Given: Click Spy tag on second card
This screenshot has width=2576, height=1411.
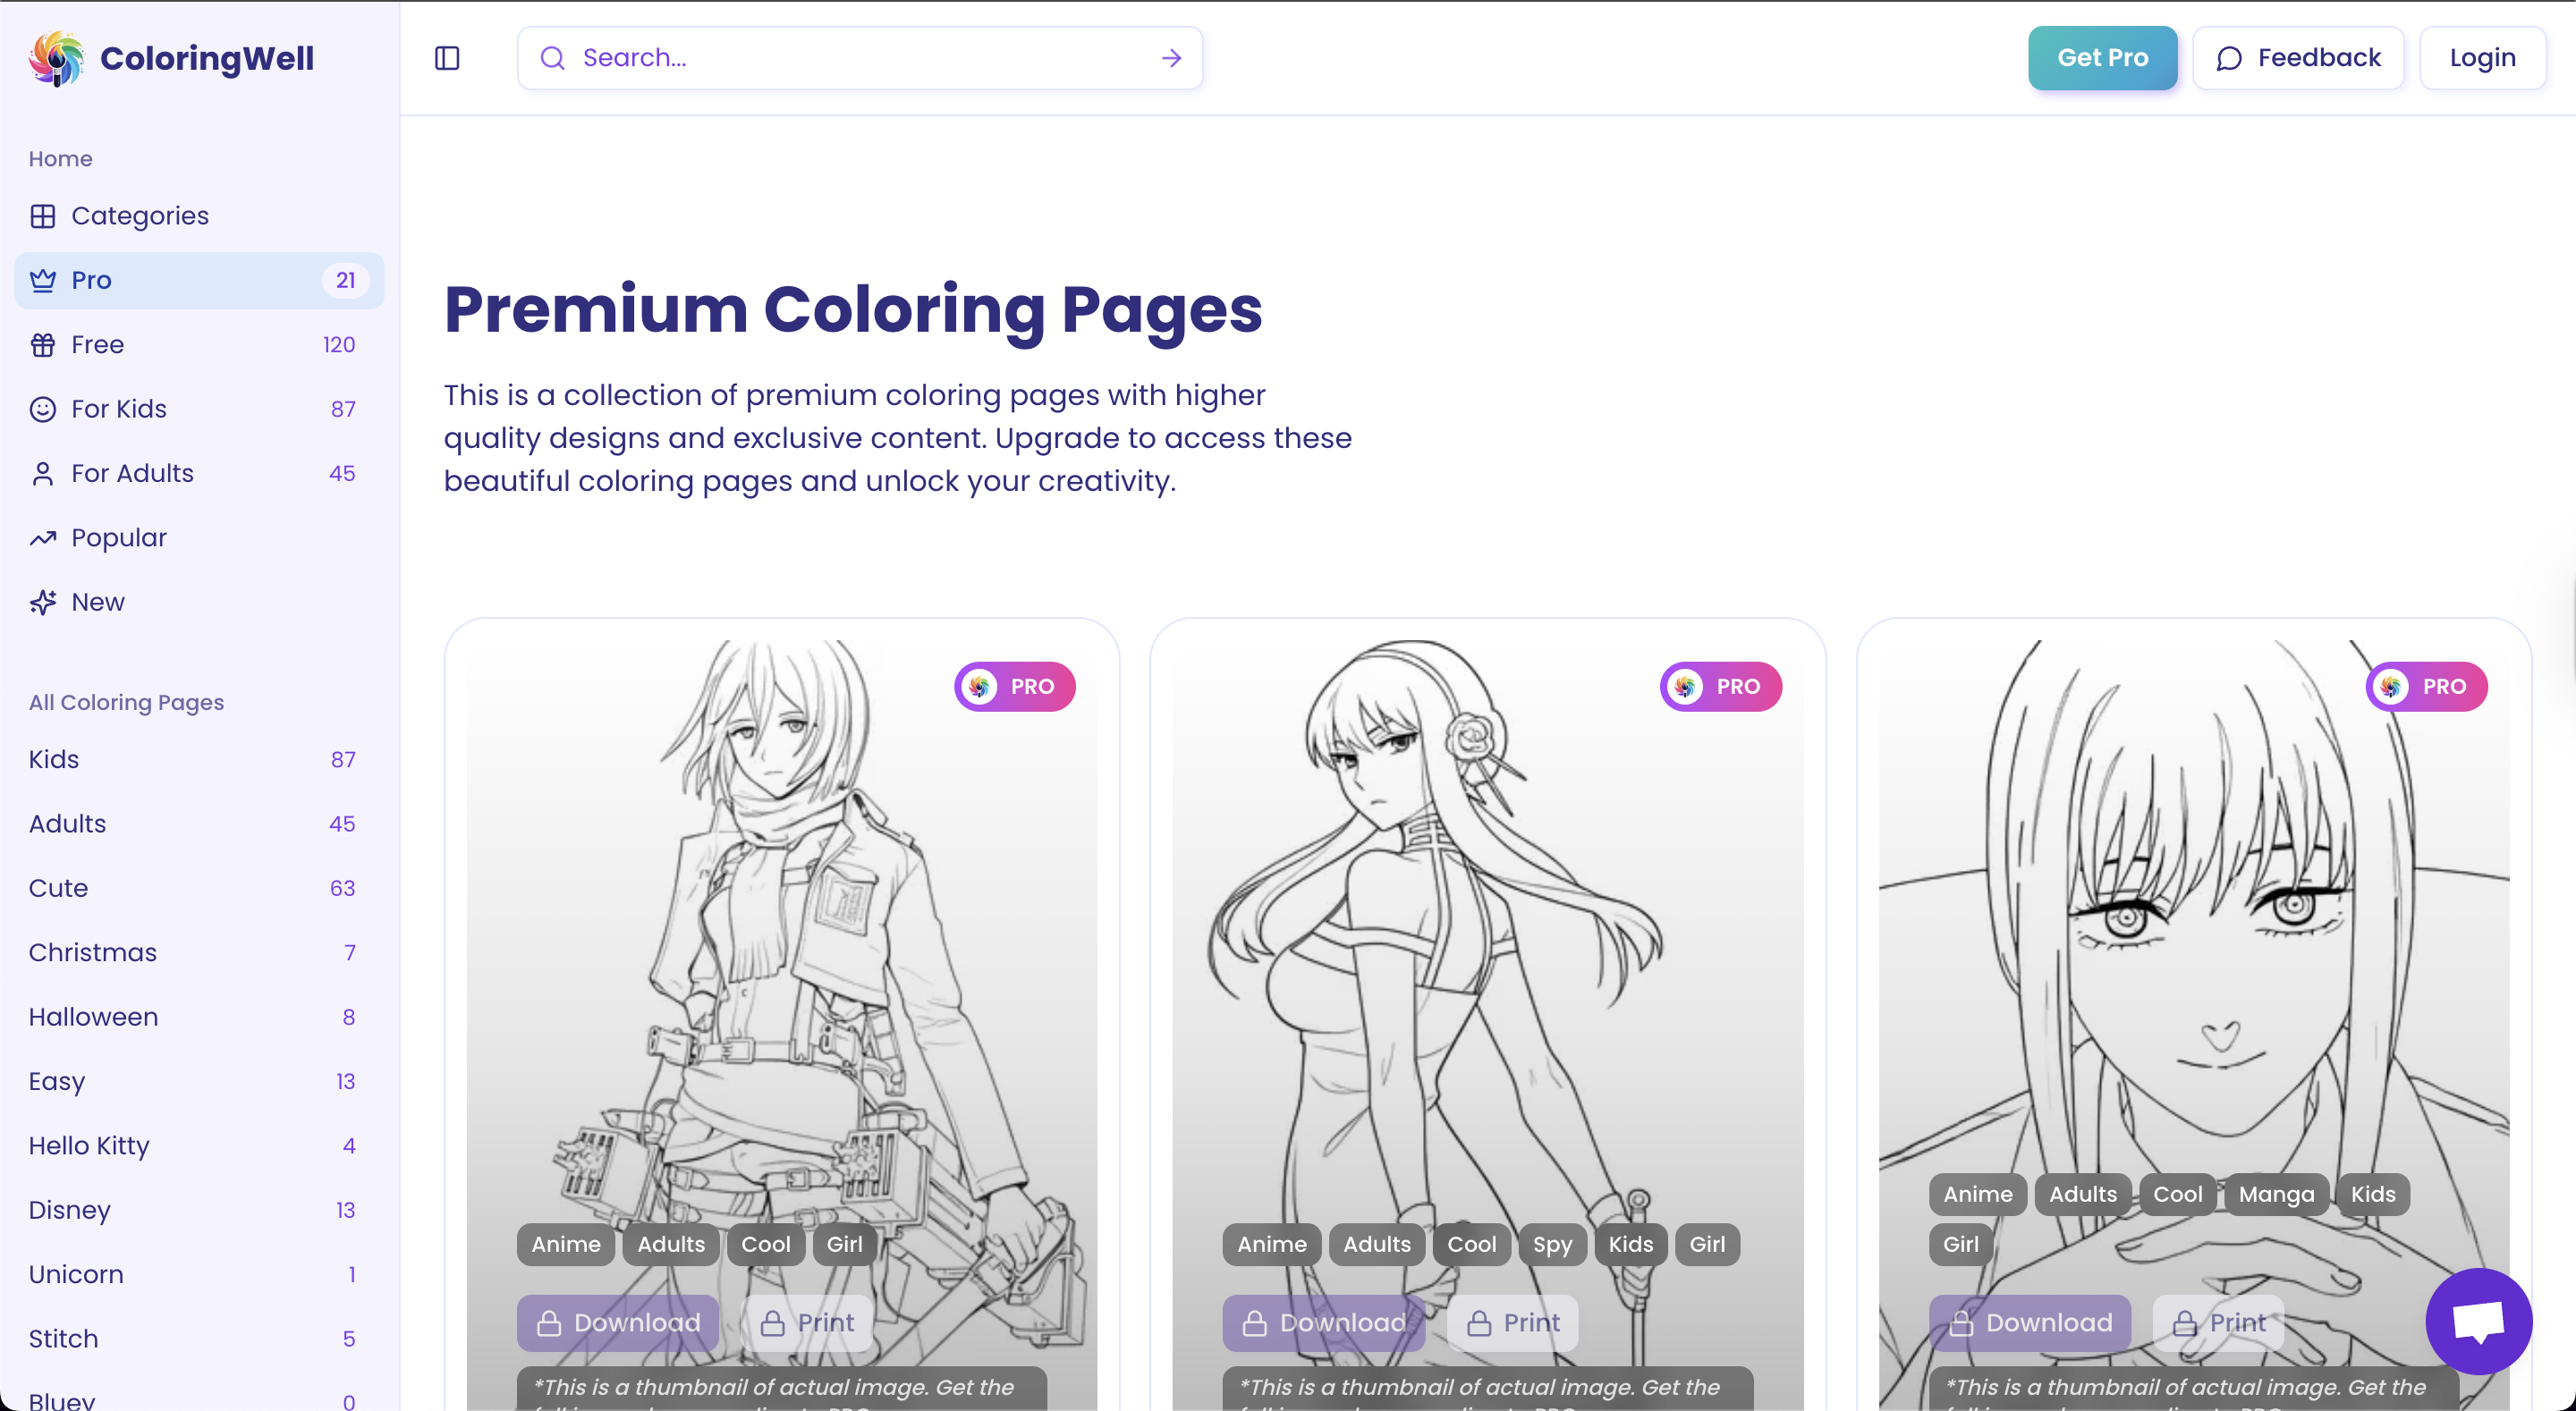Looking at the screenshot, I should pyautogui.click(x=1552, y=1245).
